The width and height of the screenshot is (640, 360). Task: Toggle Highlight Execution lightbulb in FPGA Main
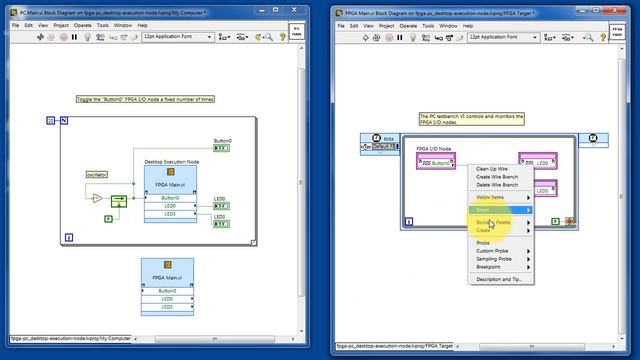tap(413, 38)
